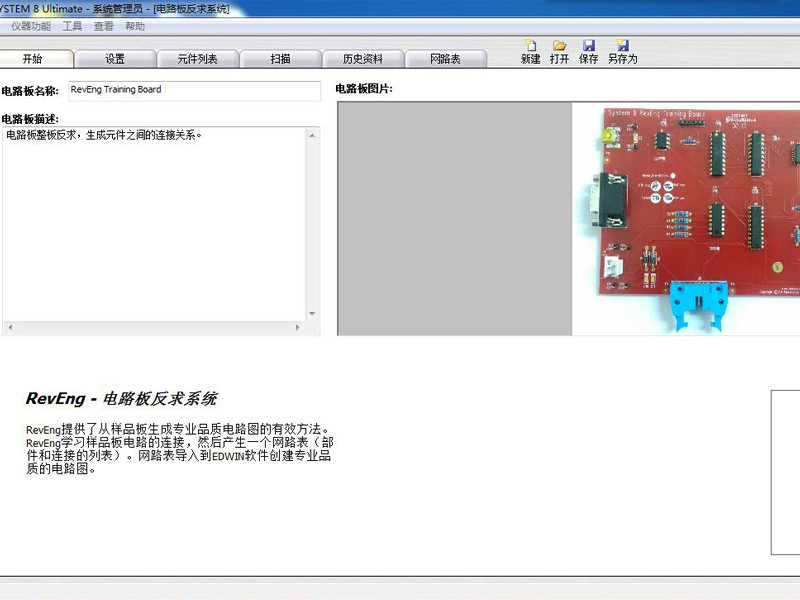Click the 电路板名称 input field

coord(194,91)
